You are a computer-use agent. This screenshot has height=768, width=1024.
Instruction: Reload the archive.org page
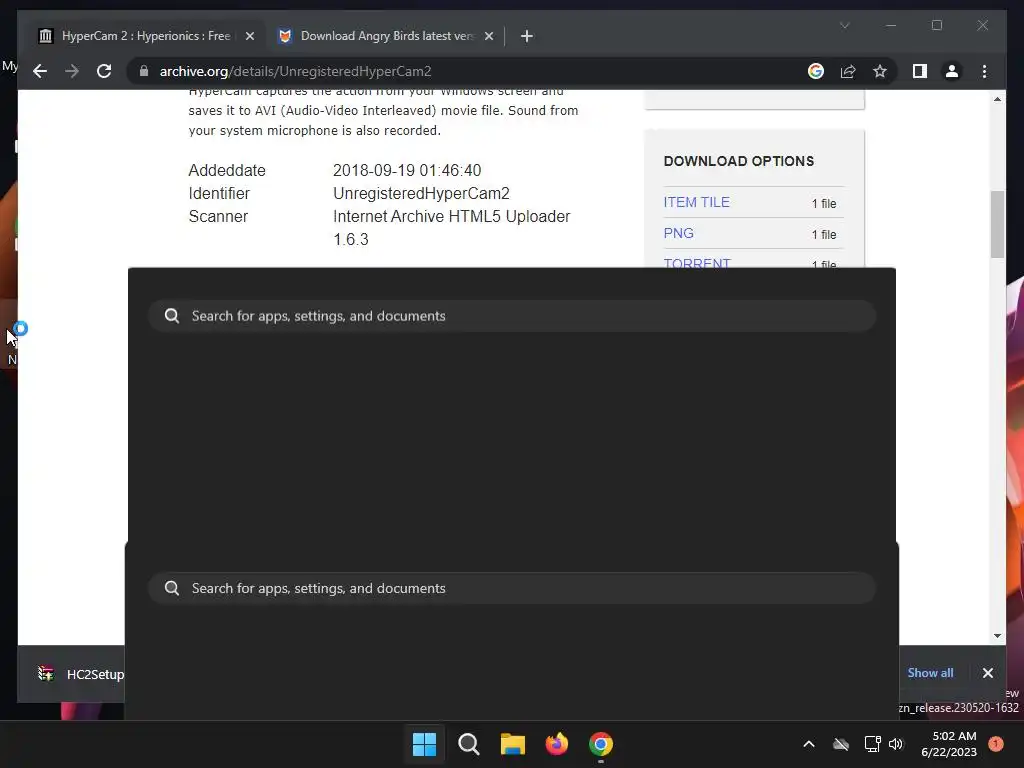click(104, 71)
